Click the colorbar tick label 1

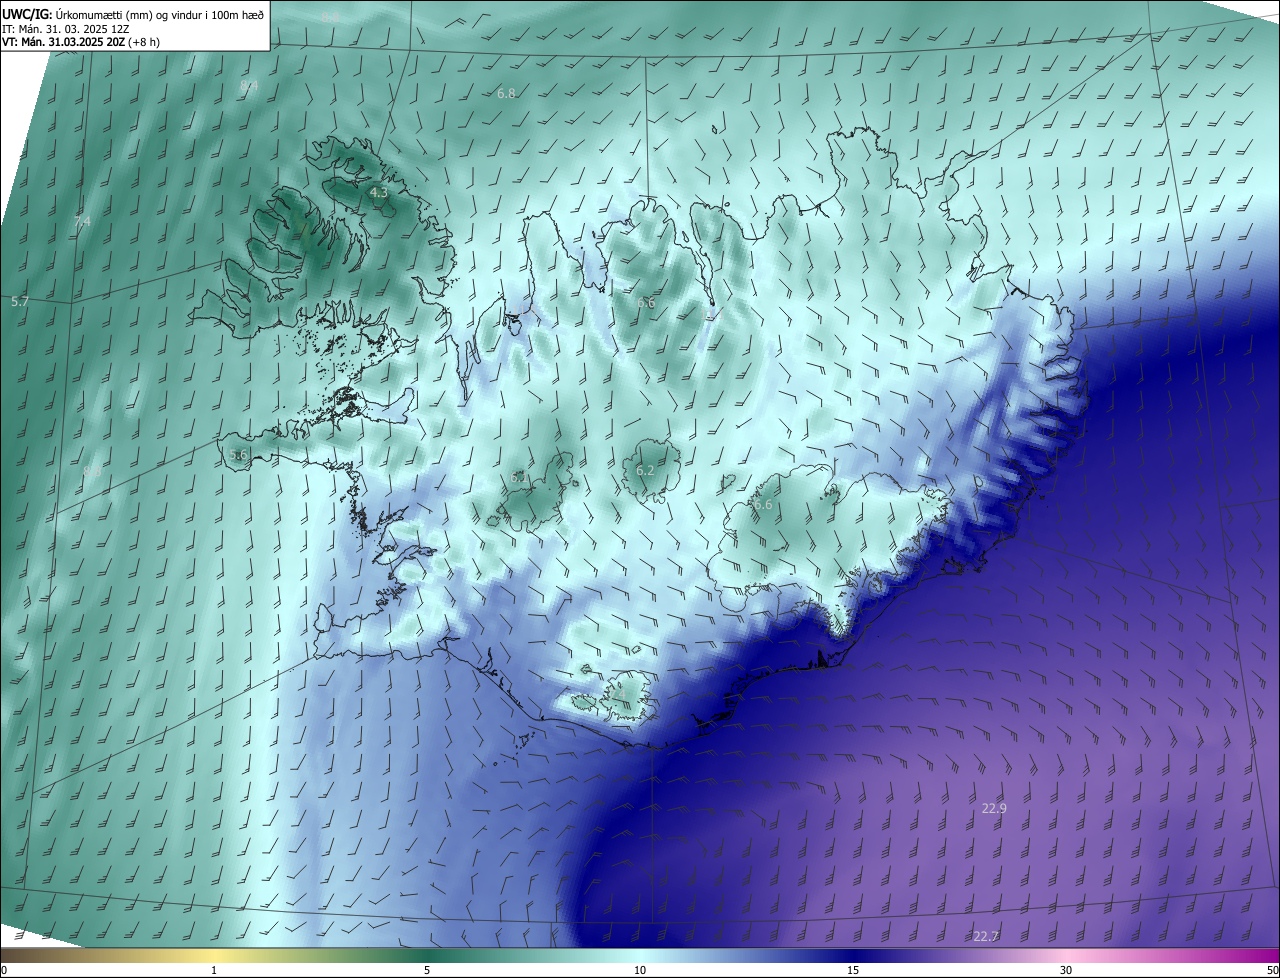215,970
